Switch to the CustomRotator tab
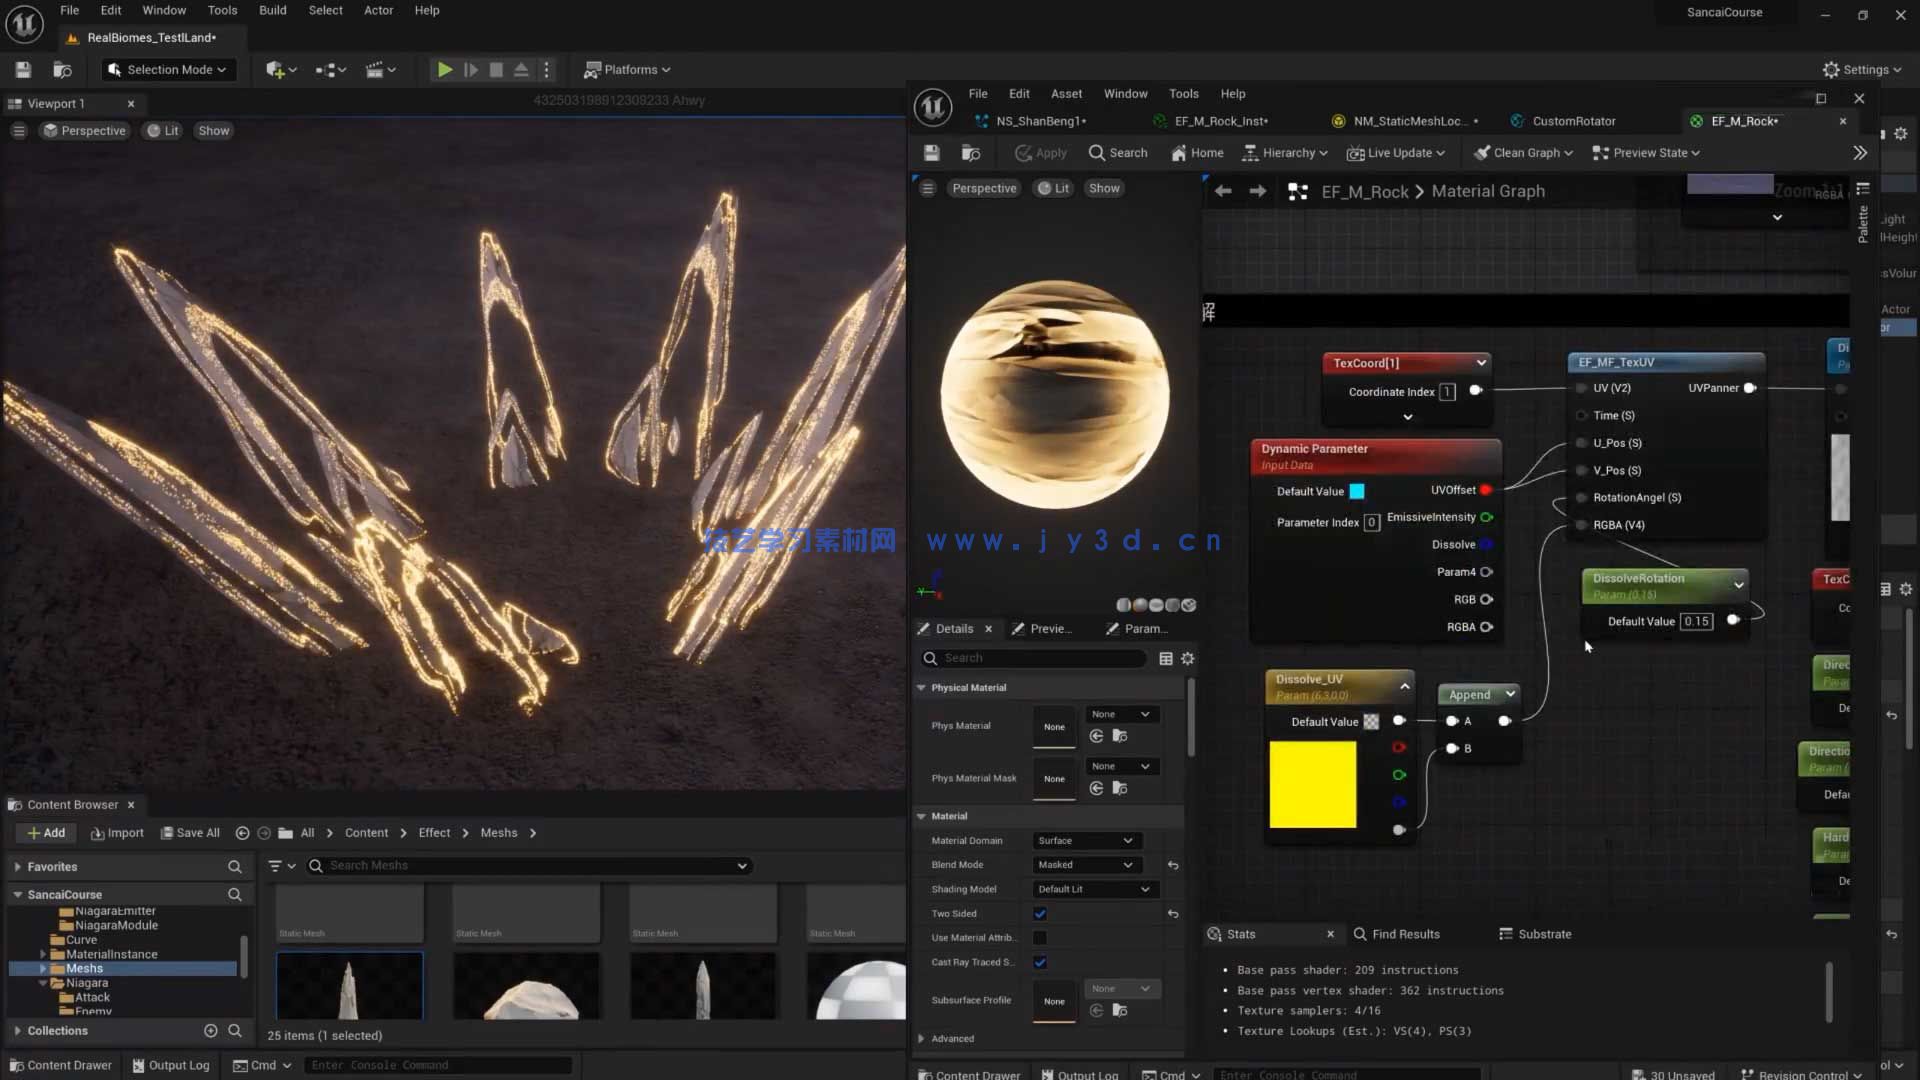This screenshot has width=1920, height=1080. [x=1573, y=121]
